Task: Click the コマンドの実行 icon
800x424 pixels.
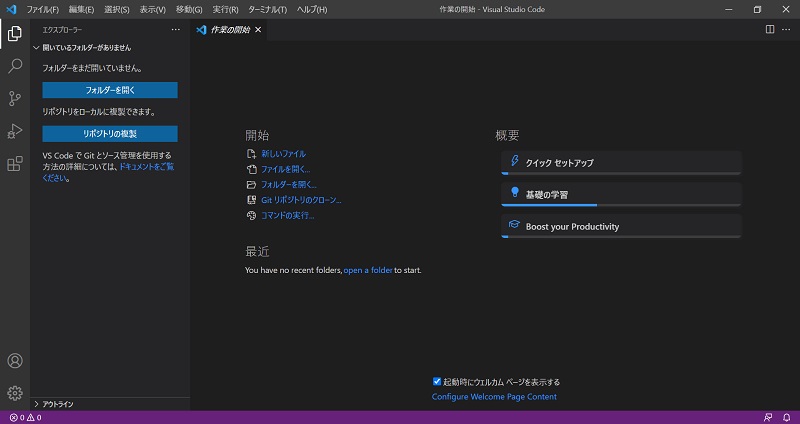Action: 251,215
